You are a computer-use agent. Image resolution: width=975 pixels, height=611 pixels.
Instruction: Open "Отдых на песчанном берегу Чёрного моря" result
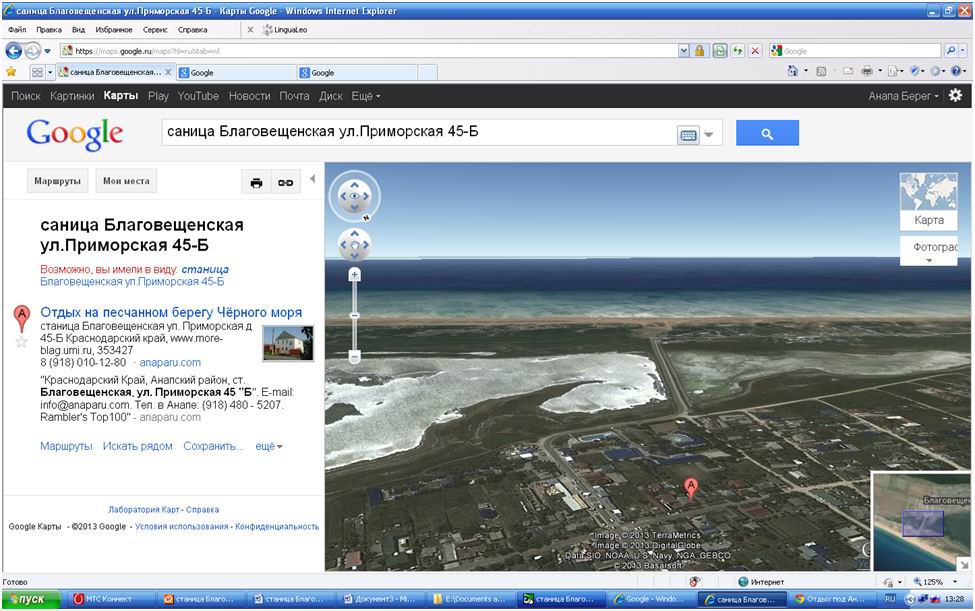[171, 312]
